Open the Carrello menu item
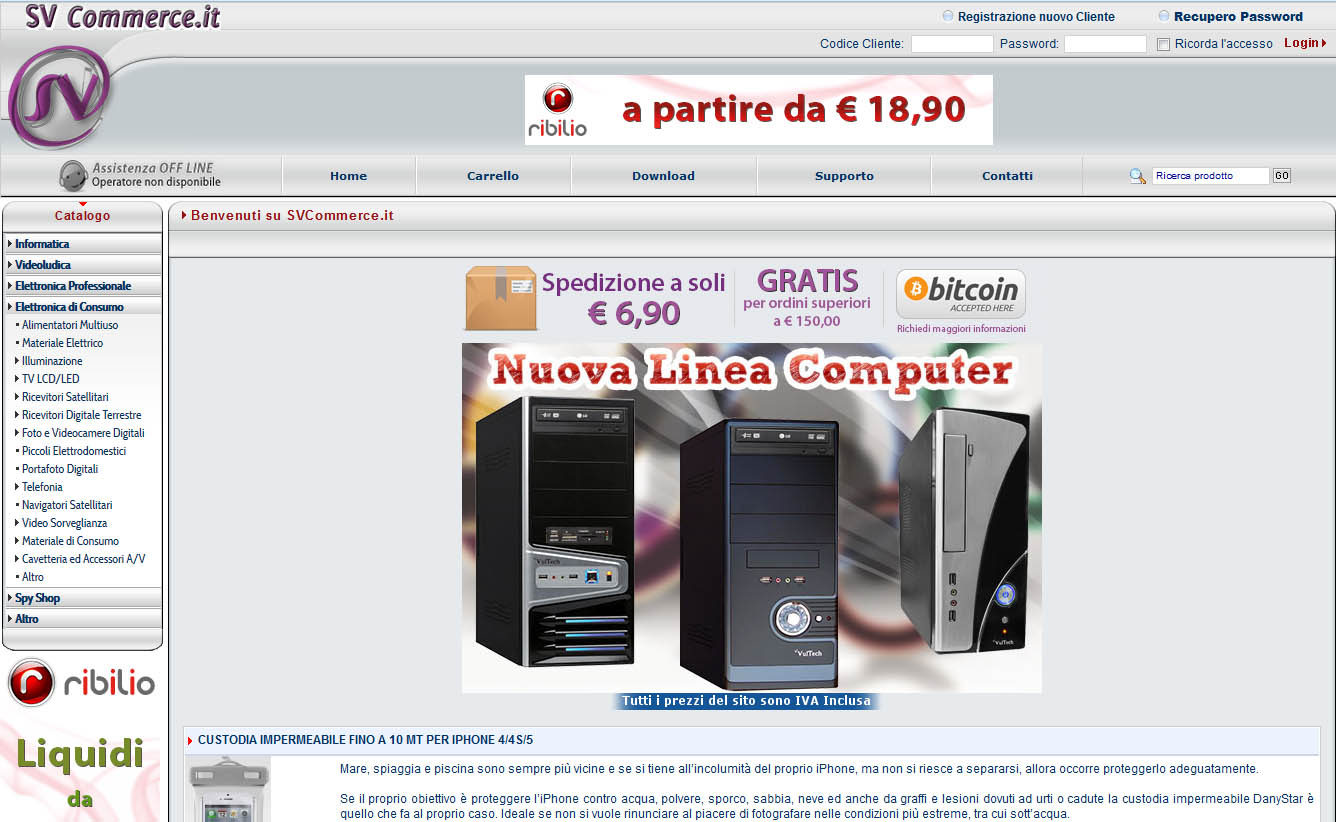Screen dimensions: 1336x822 pos(493,176)
